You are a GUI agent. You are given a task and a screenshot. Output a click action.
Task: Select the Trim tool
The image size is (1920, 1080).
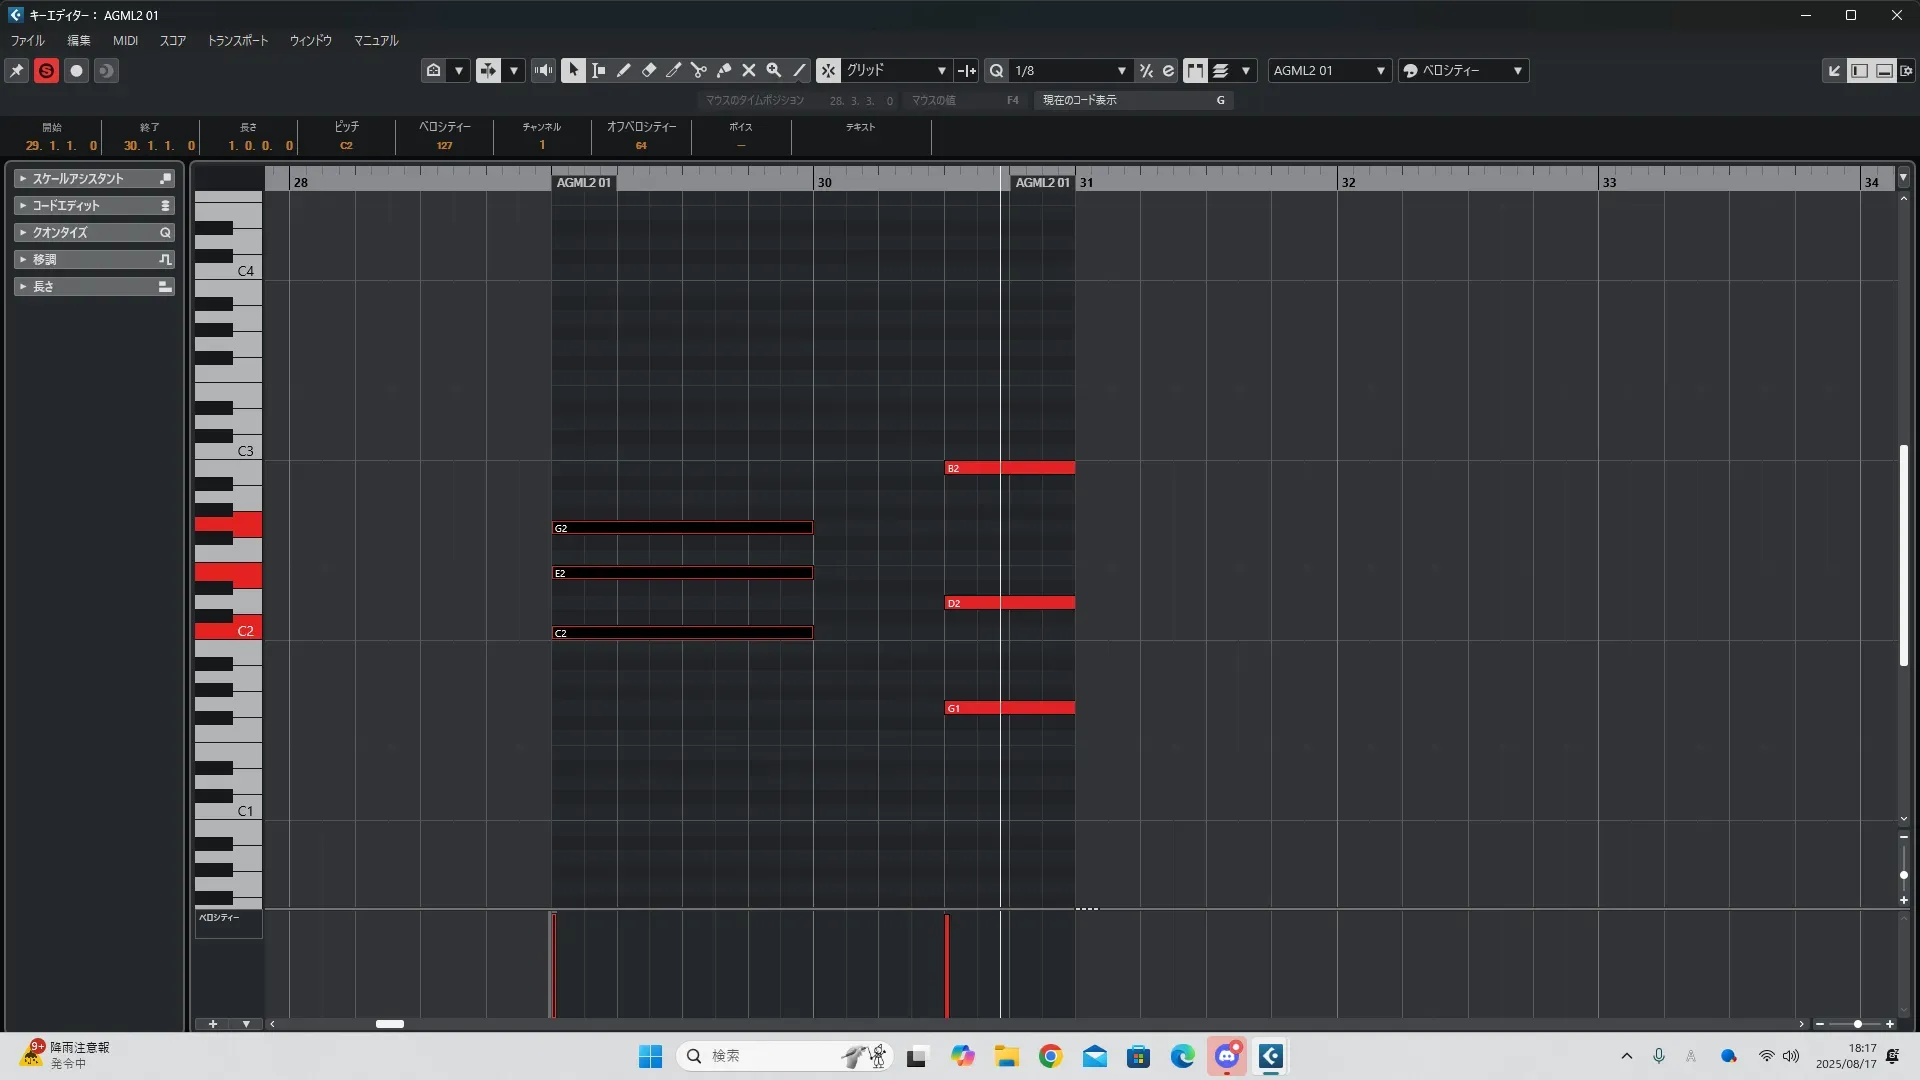(673, 71)
